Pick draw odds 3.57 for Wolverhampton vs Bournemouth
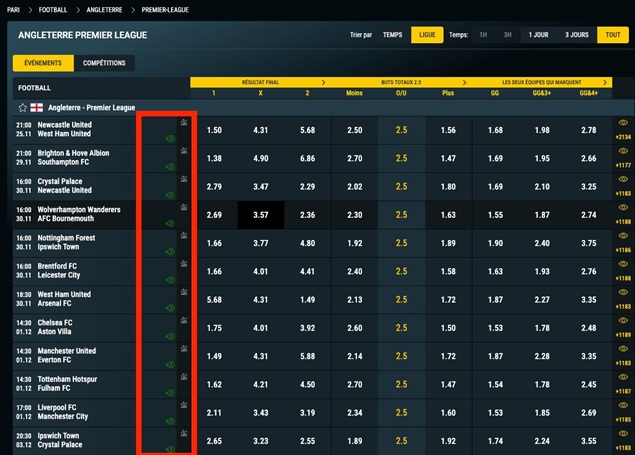Viewport: 635px width, 455px height. (x=260, y=215)
